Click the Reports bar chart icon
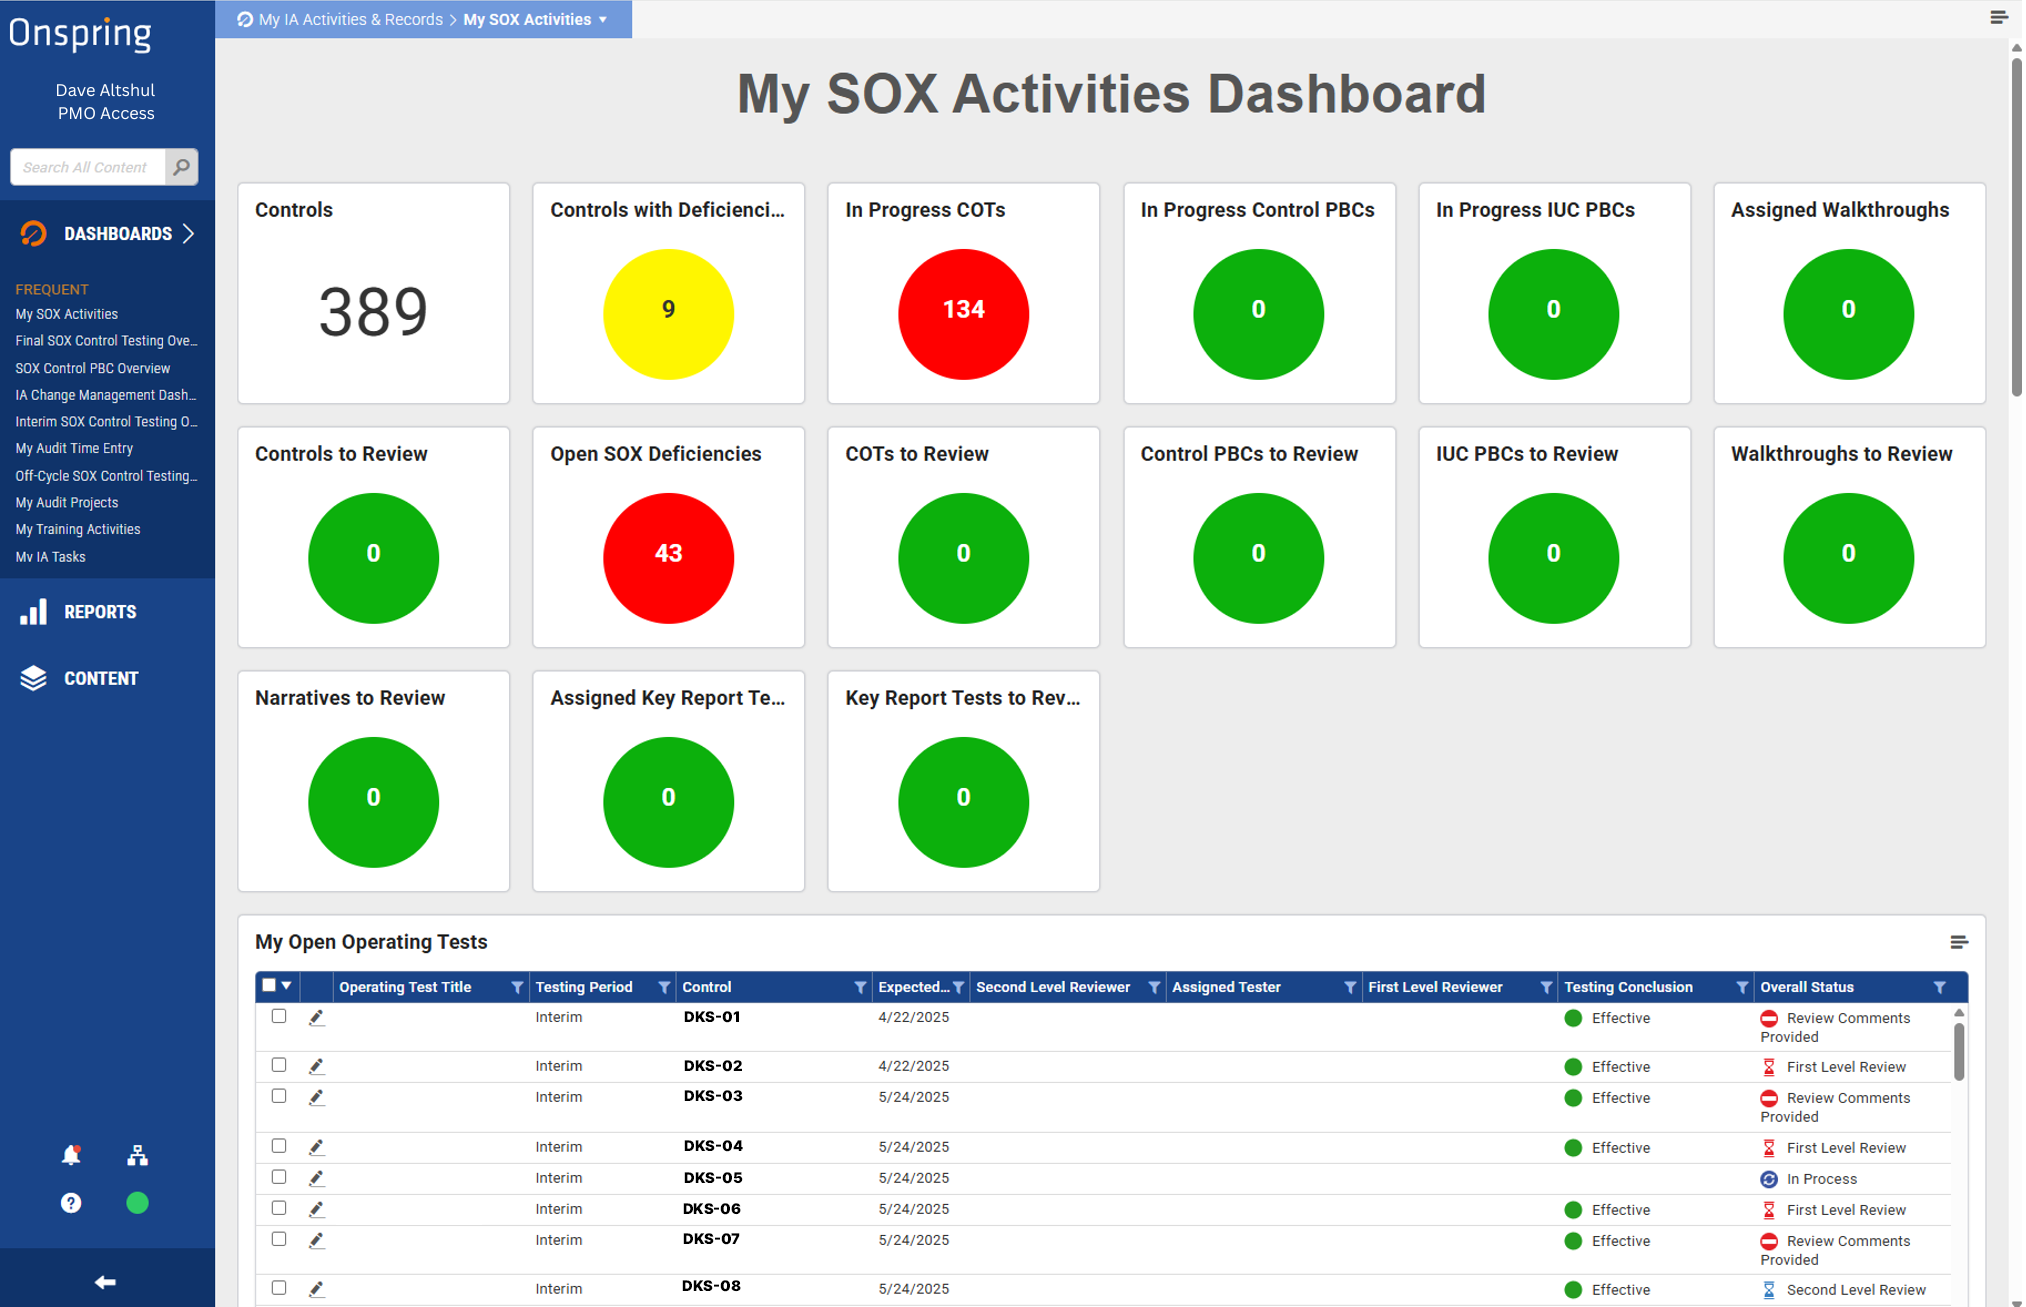The width and height of the screenshot is (2026, 1307). 33,612
